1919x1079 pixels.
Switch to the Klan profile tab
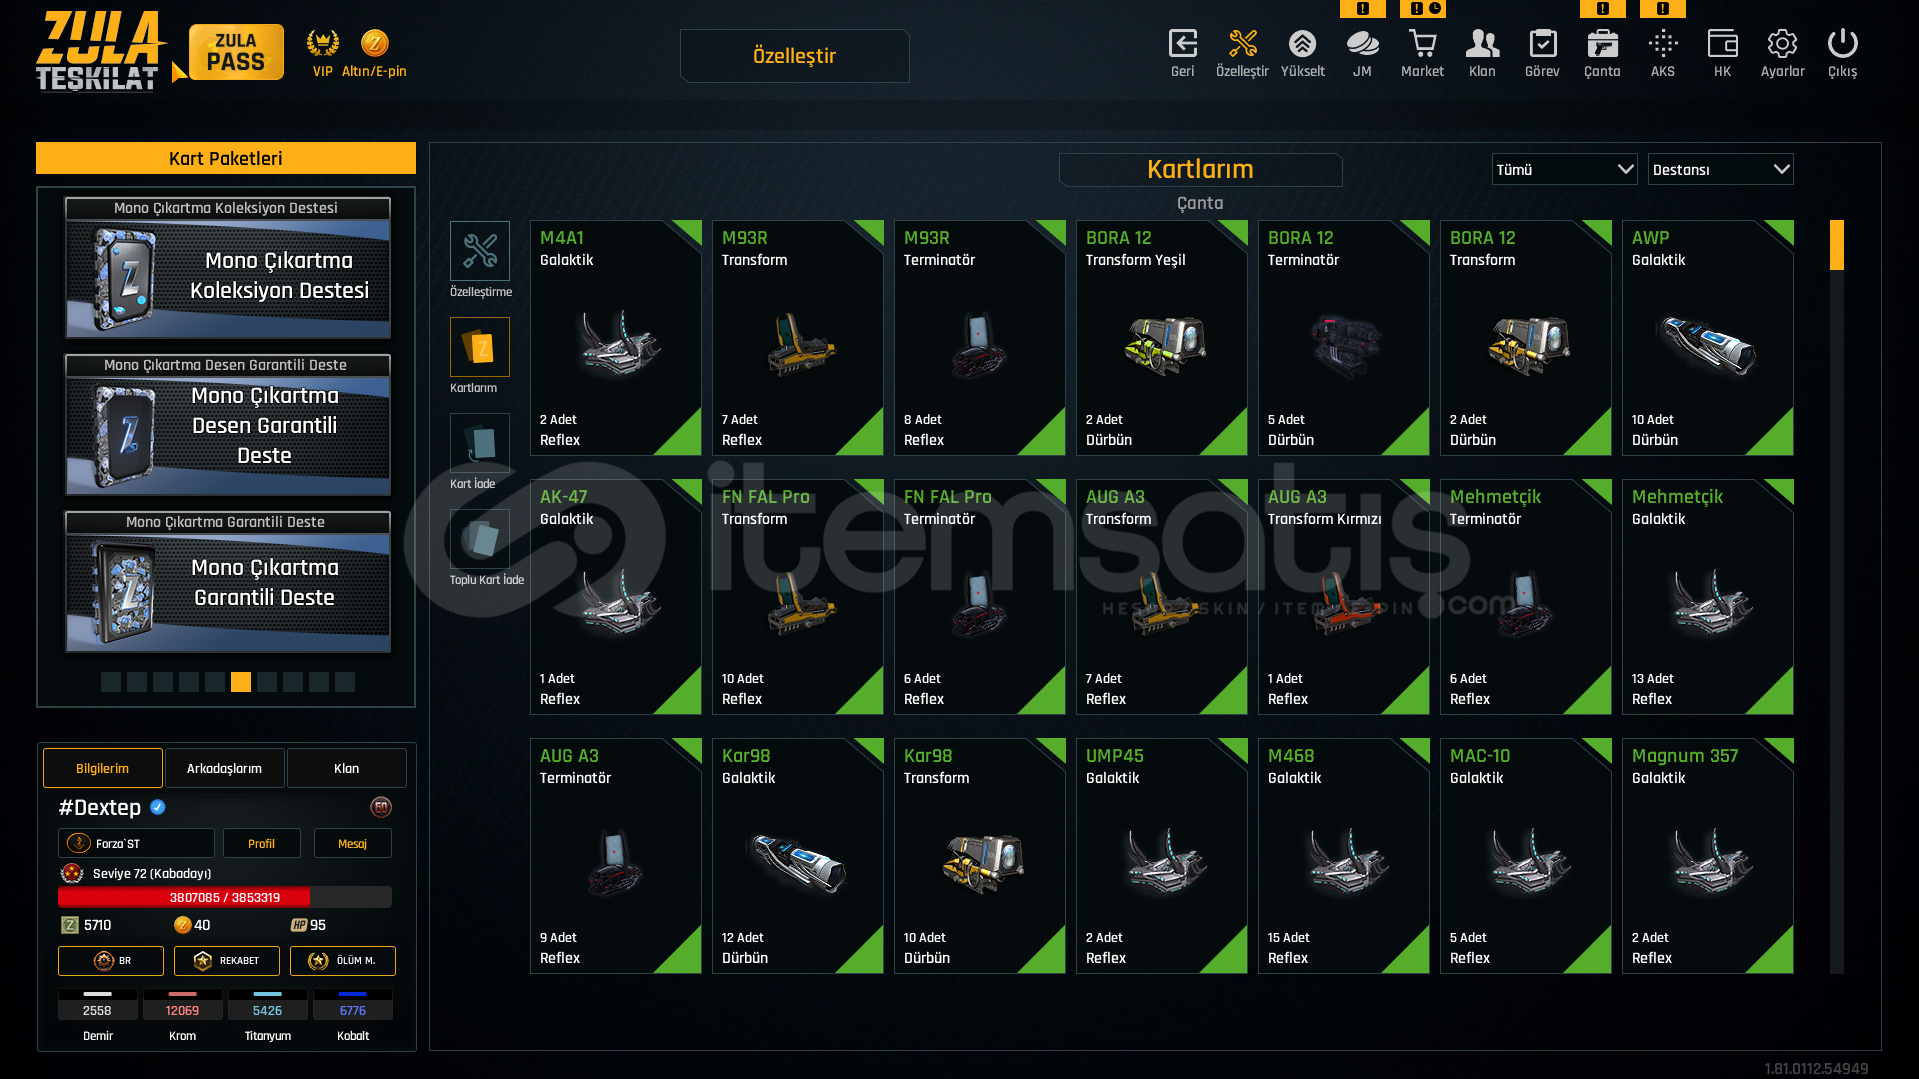coord(347,768)
